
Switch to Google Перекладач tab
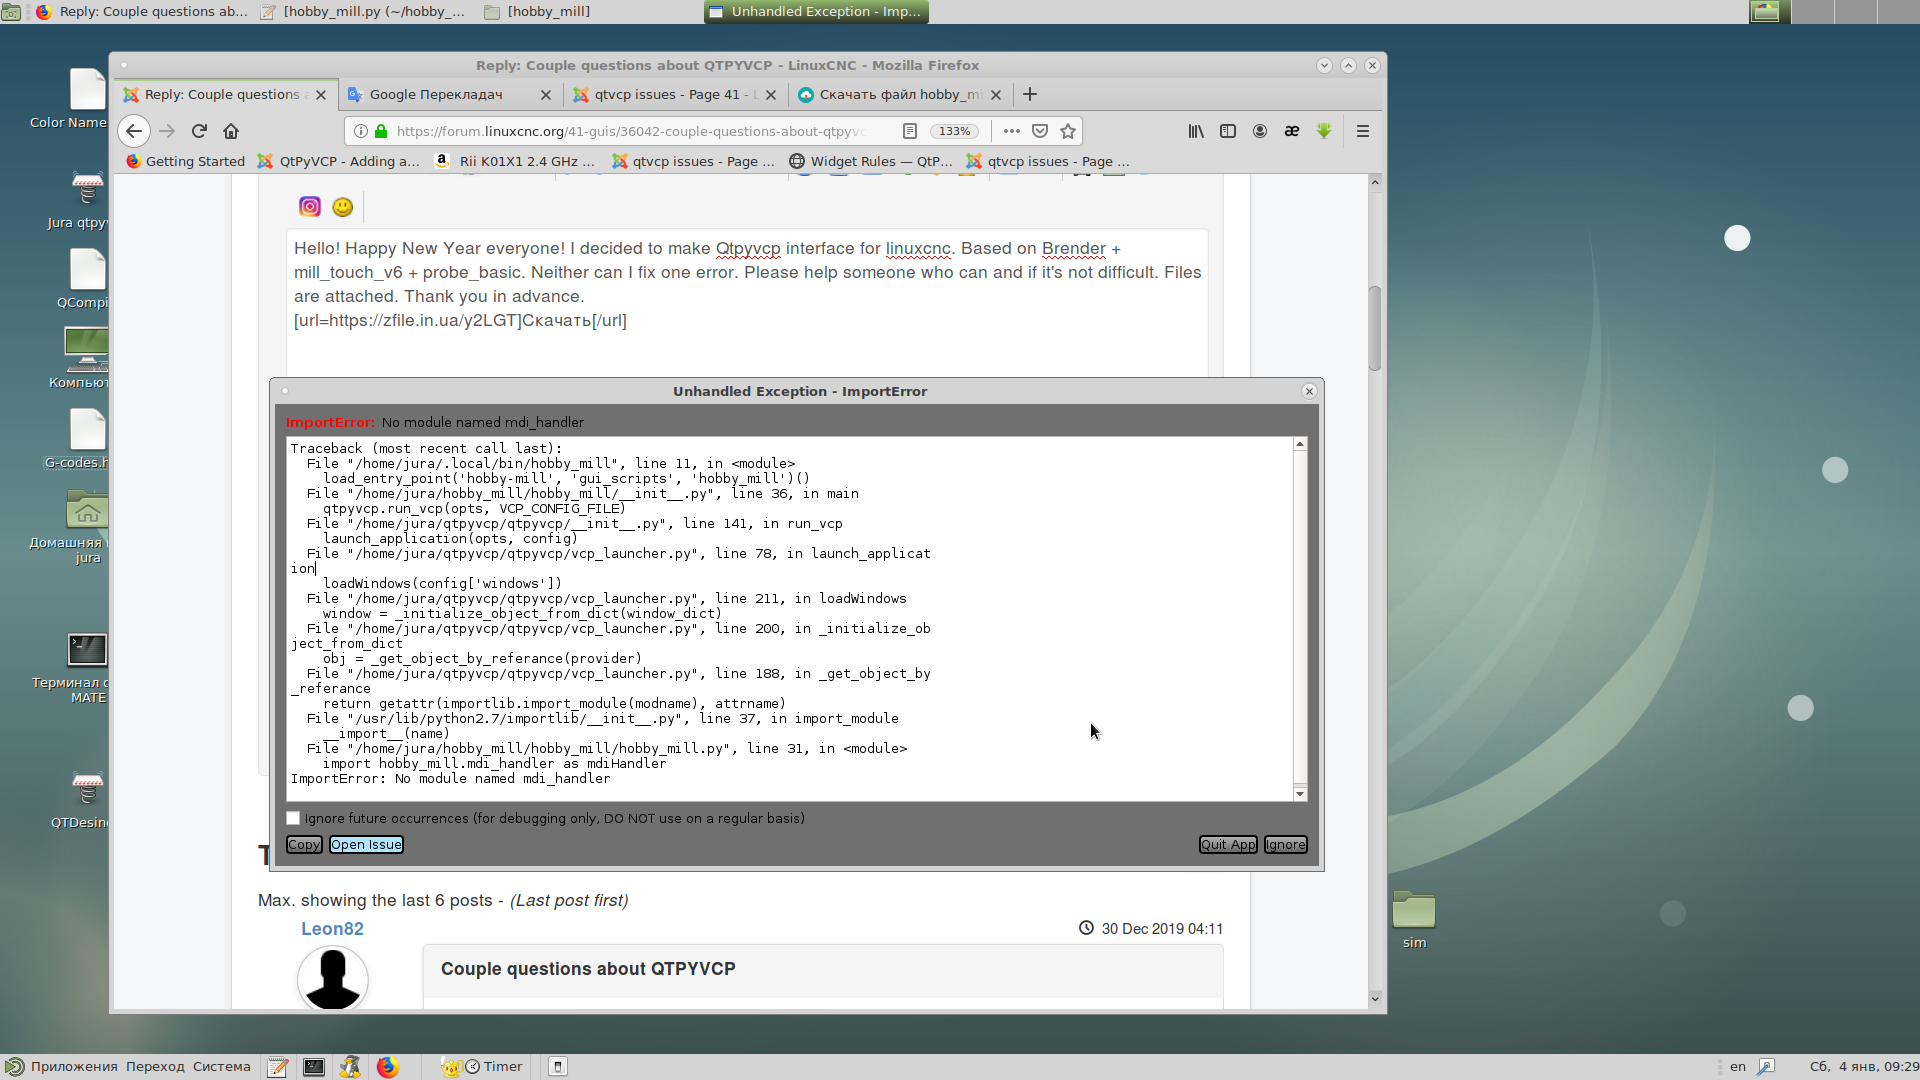[x=436, y=94]
